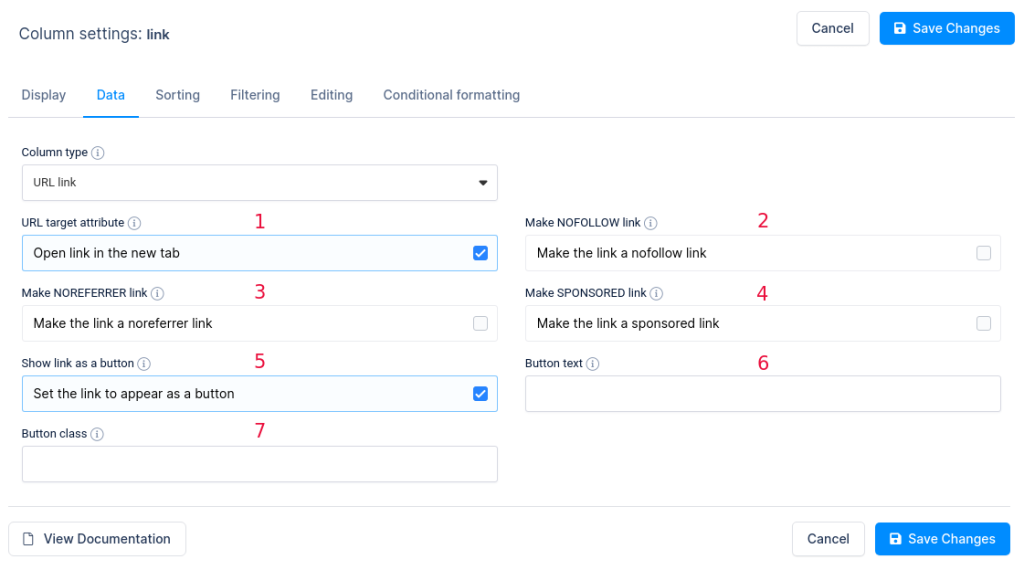
Task: Disable Set the link to appear as button
Action: click(x=480, y=393)
